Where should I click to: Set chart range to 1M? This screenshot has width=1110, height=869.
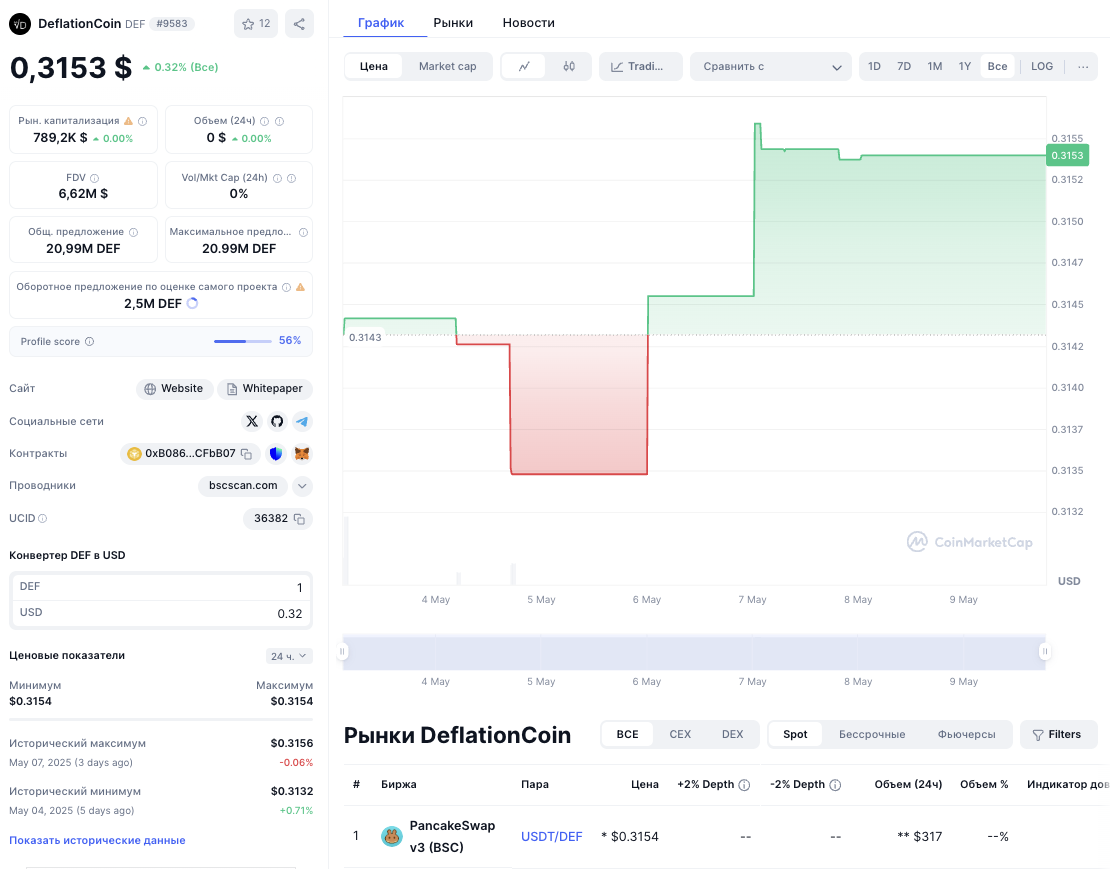point(934,67)
